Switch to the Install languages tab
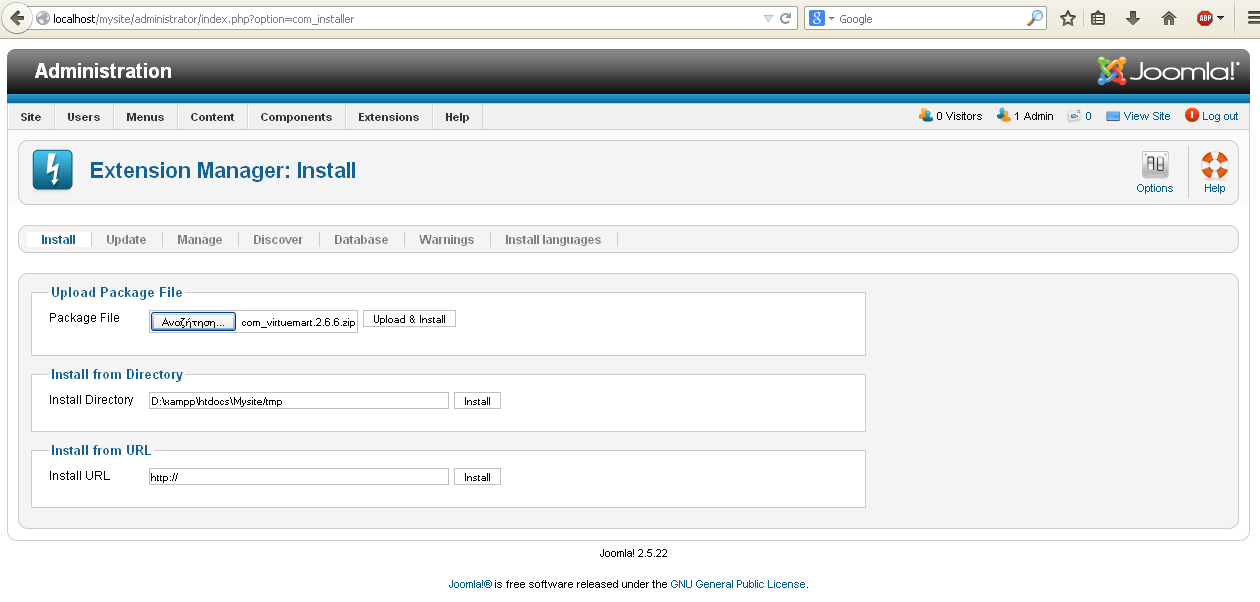Screen dimensions: 1260x602 tap(553, 240)
